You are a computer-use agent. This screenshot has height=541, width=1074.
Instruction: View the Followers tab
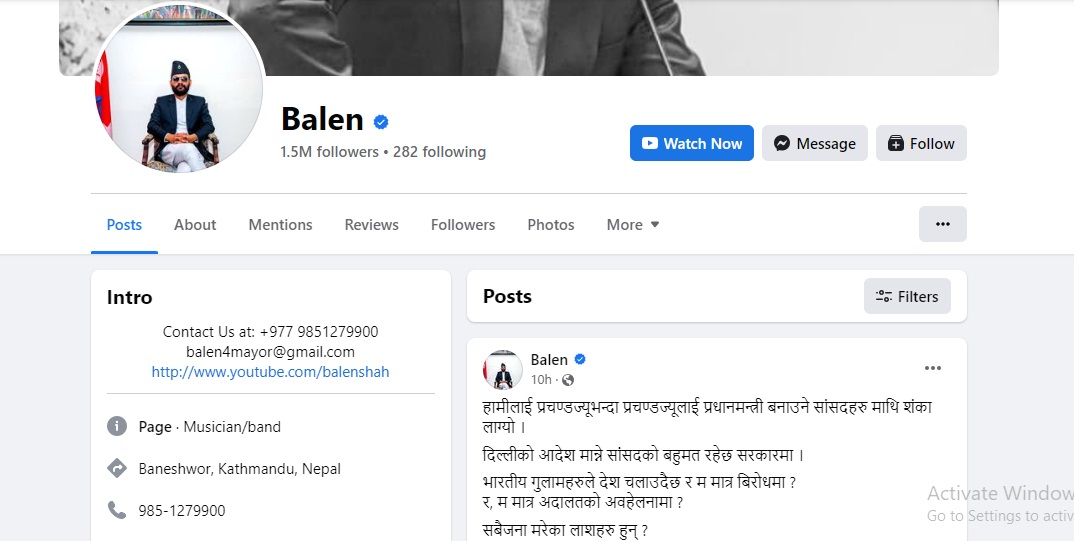point(463,225)
